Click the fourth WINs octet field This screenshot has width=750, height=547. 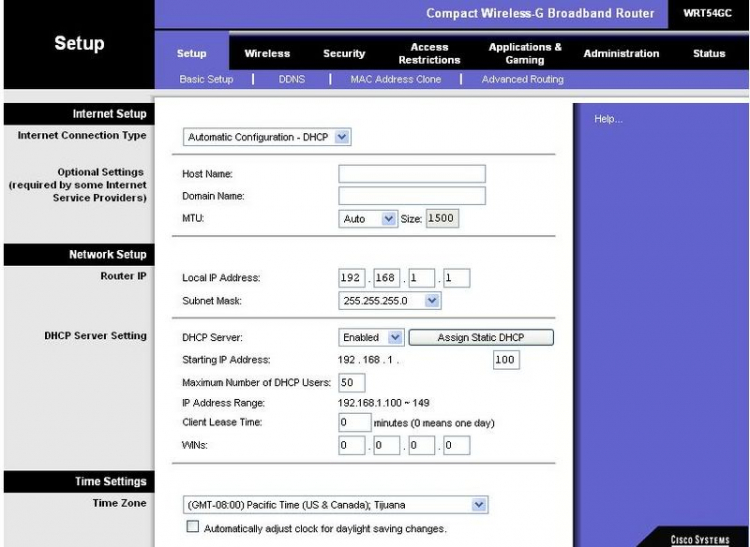pos(456,446)
